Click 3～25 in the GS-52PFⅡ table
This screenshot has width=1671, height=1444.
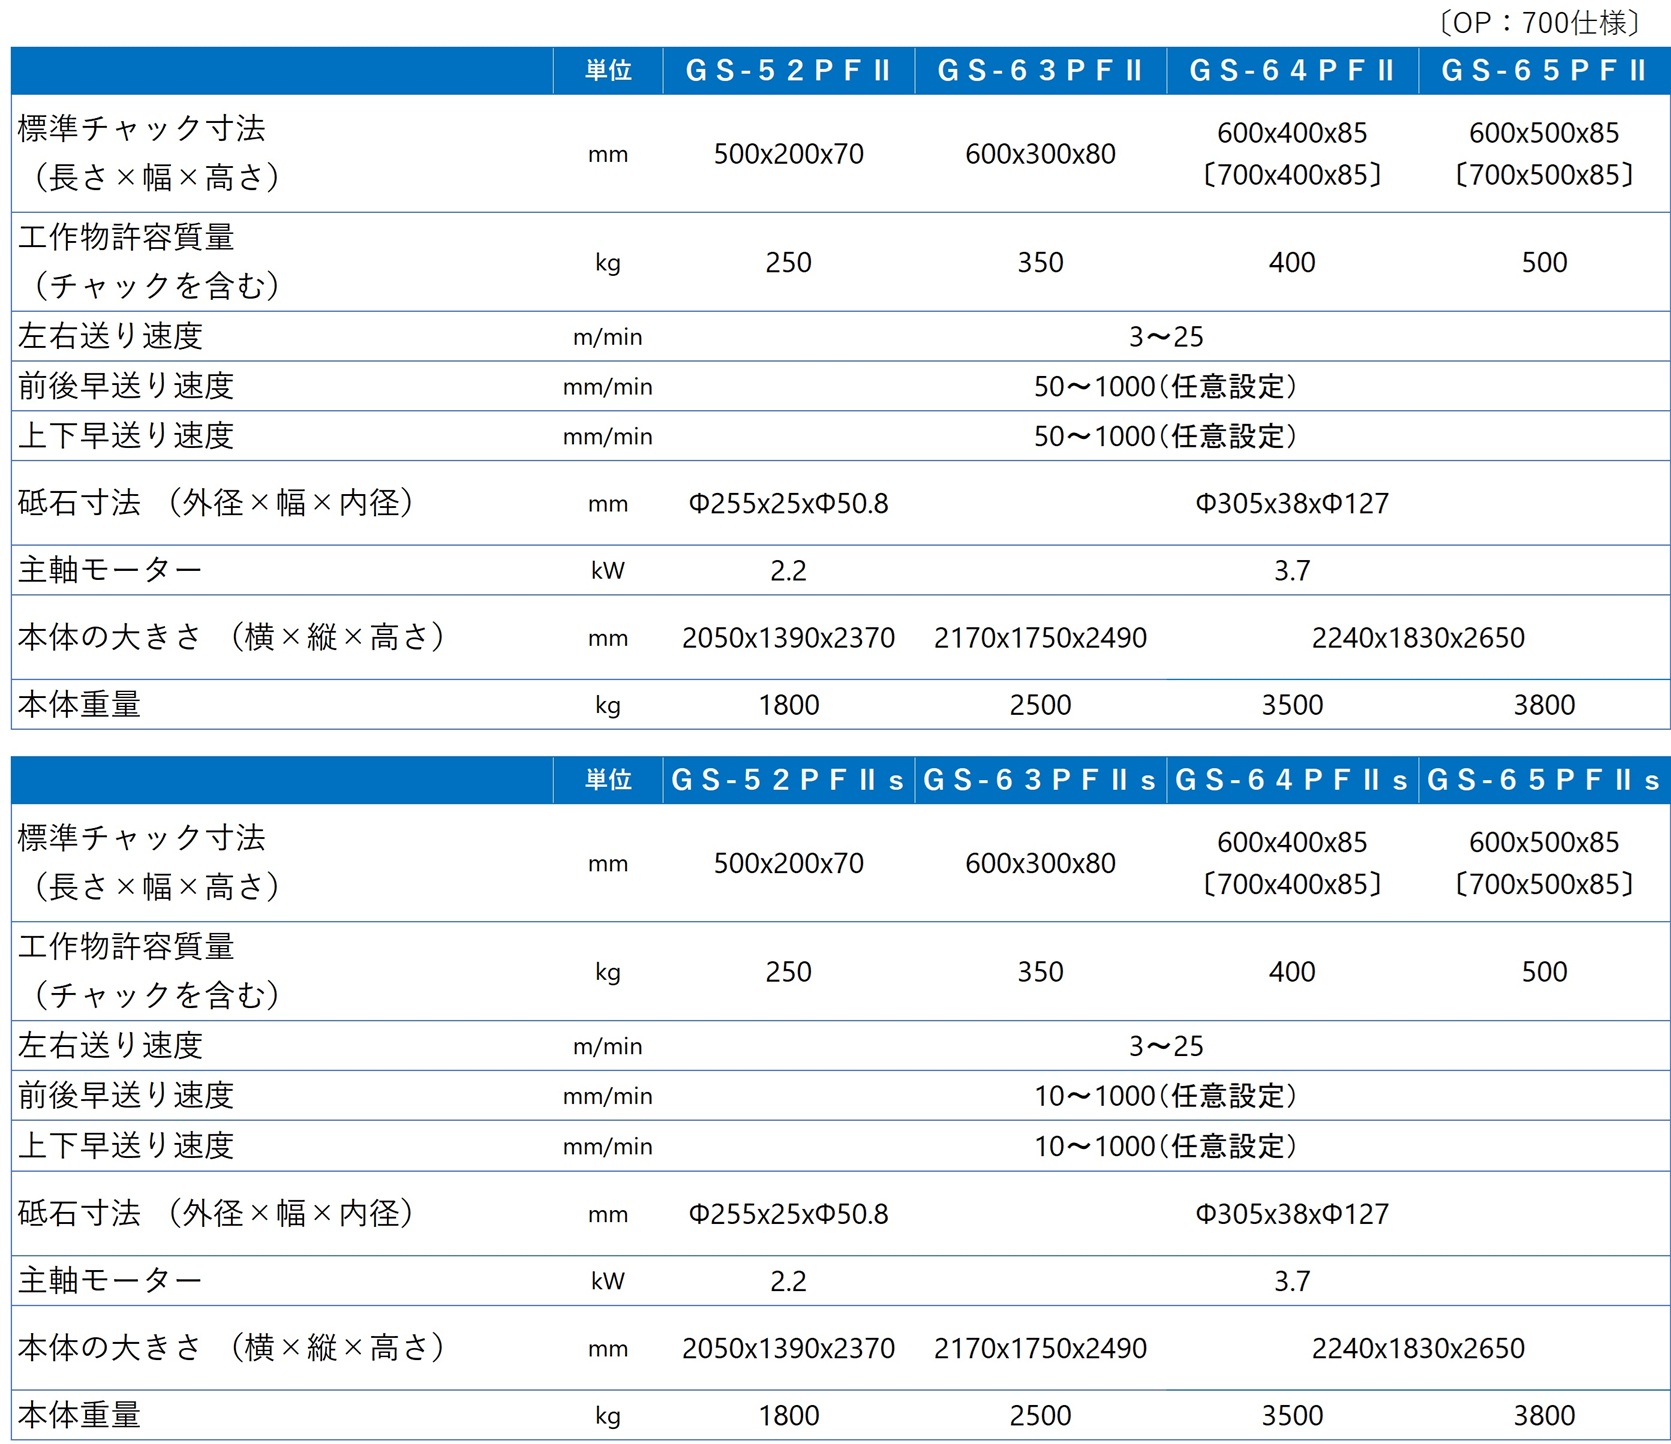click(1166, 337)
